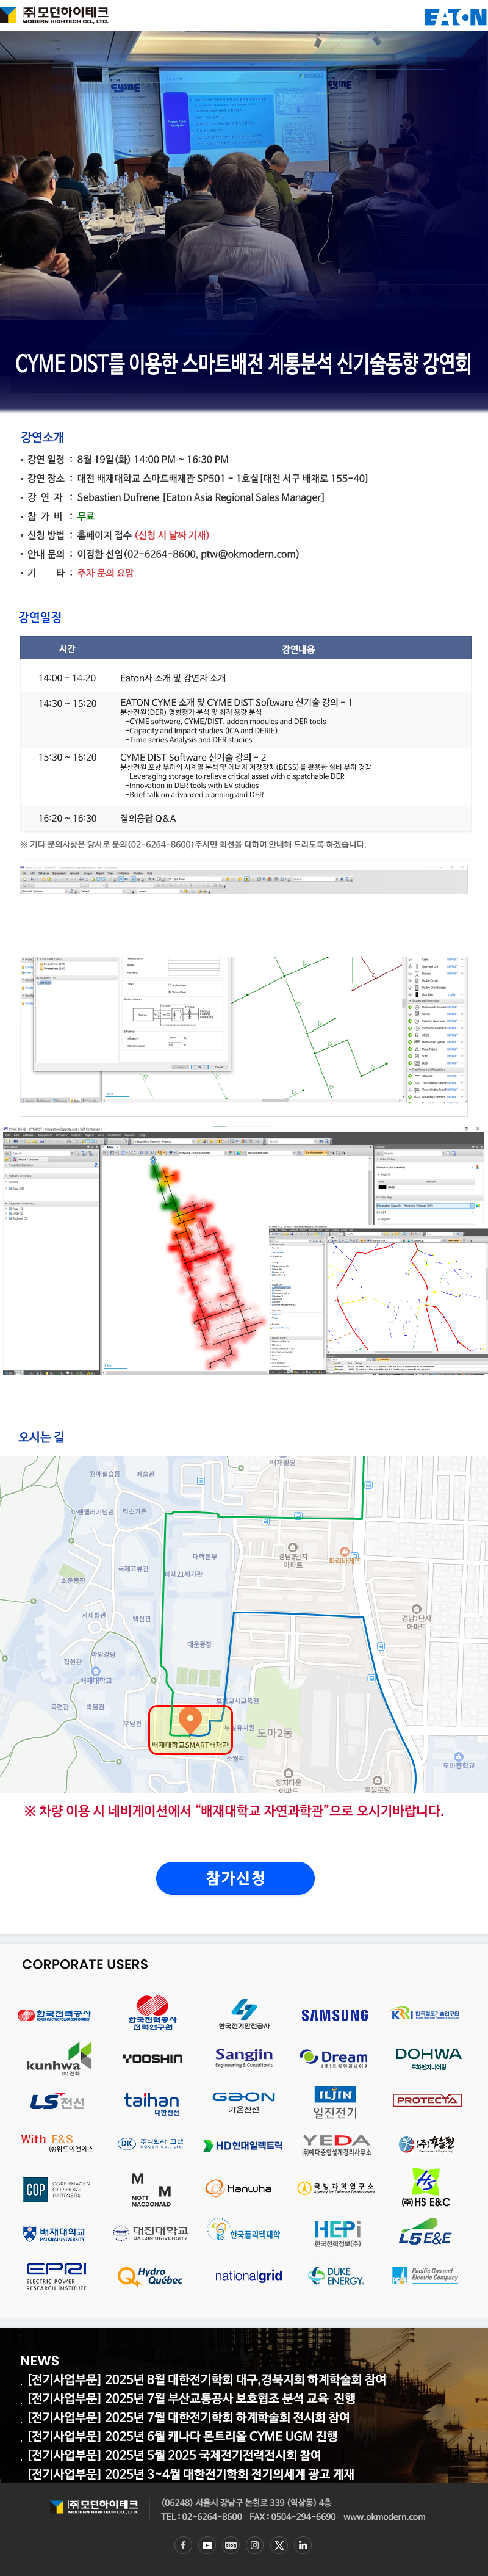Click the Modern Hightech logo in the footer
Viewport: 488px width, 2576px height.
94,2507
